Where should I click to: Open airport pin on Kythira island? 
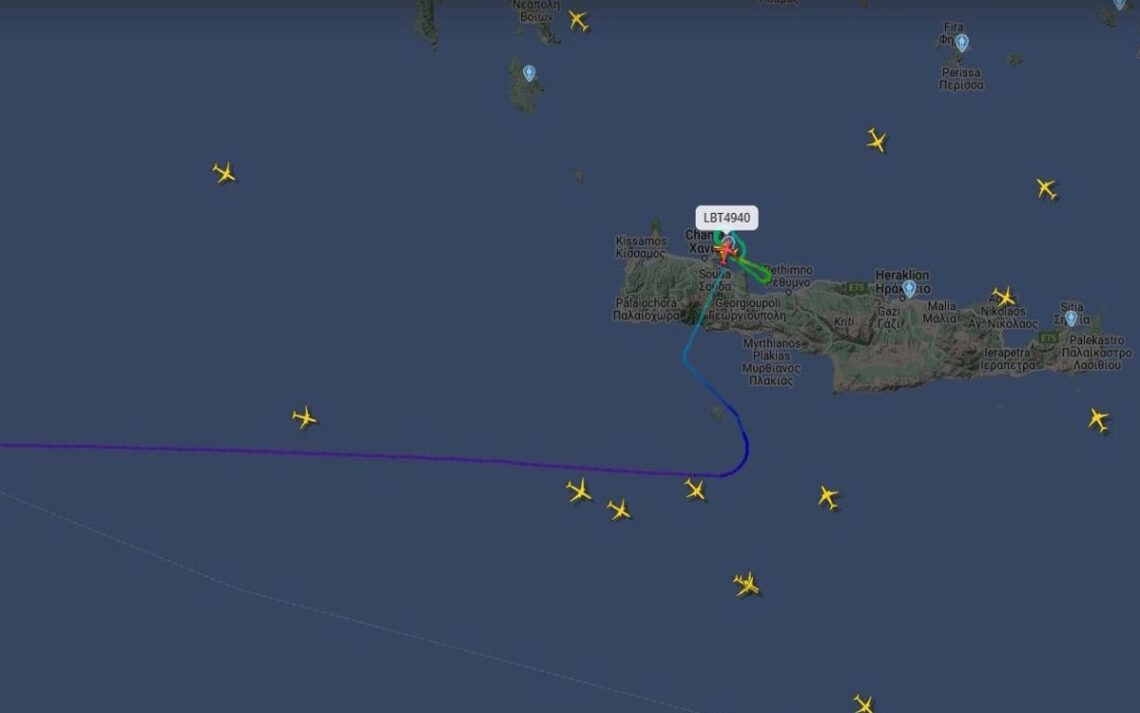(x=529, y=73)
